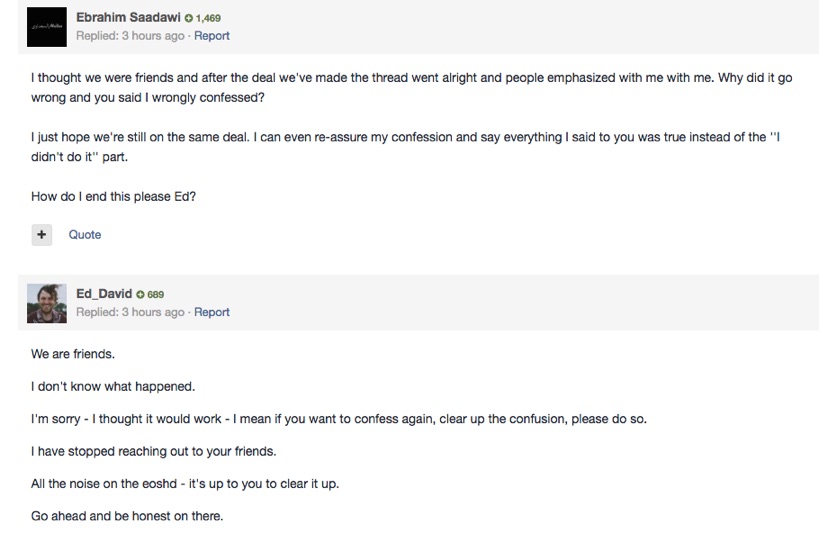Click the 'Go ahead and be honest on there.' line
This screenshot has height=543, width=819.
click(127, 516)
